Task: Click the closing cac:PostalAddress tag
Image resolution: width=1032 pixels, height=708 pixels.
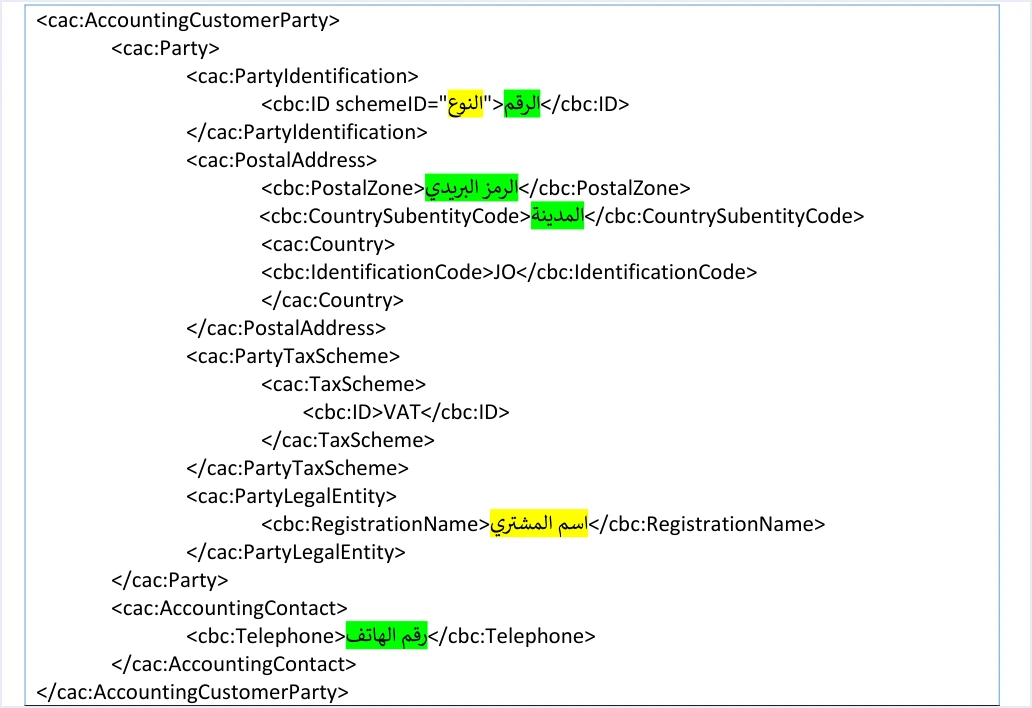Action: click(286, 328)
